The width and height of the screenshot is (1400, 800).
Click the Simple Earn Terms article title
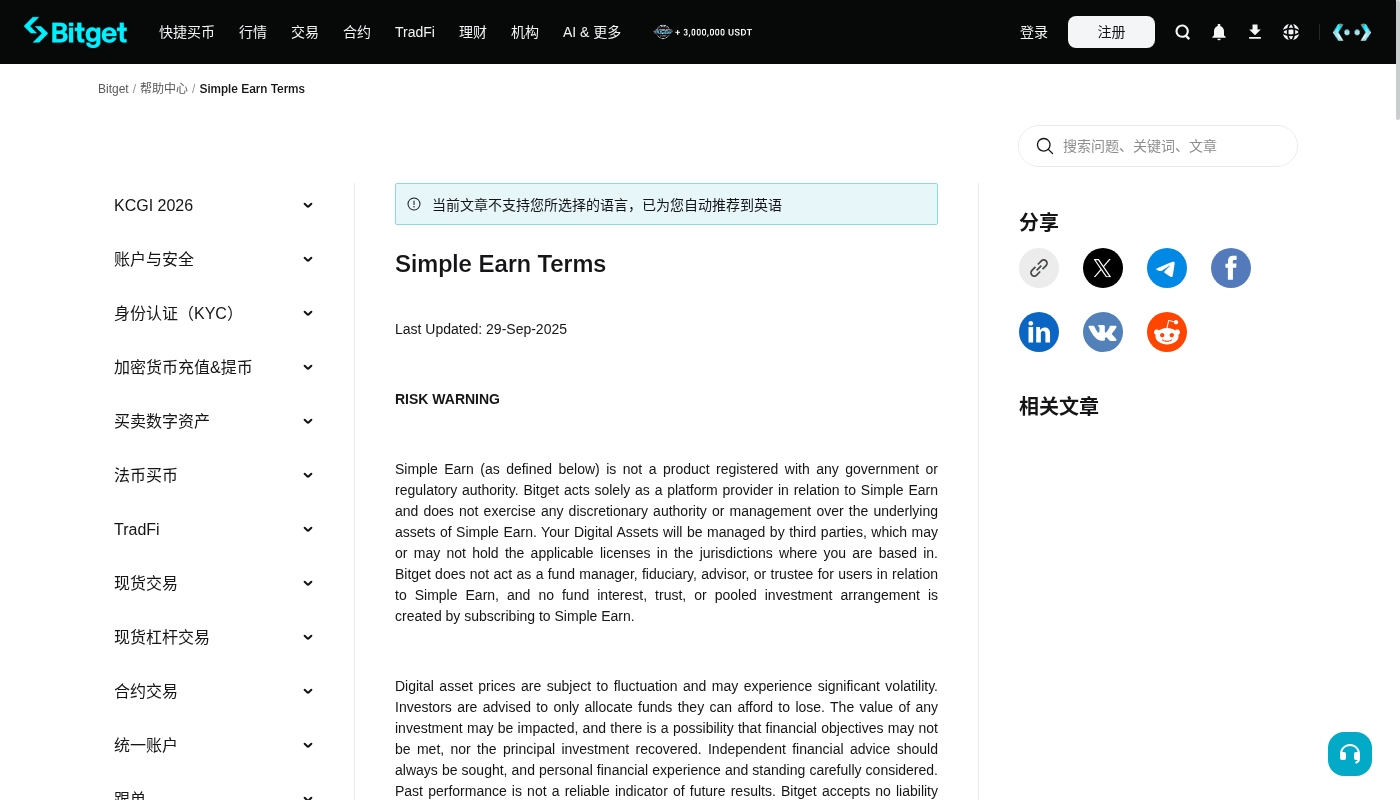500,264
